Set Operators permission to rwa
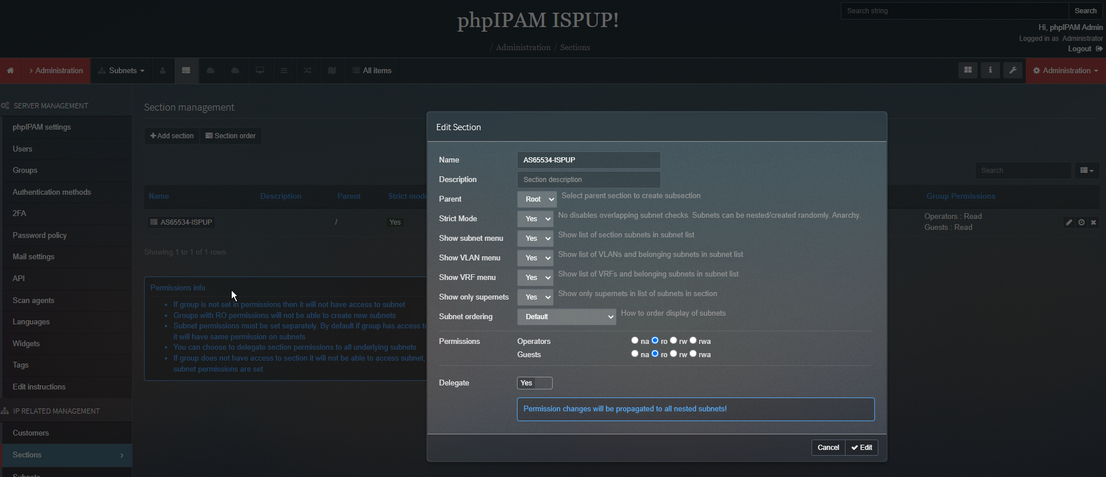The image size is (1106, 477). coord(693,340)
